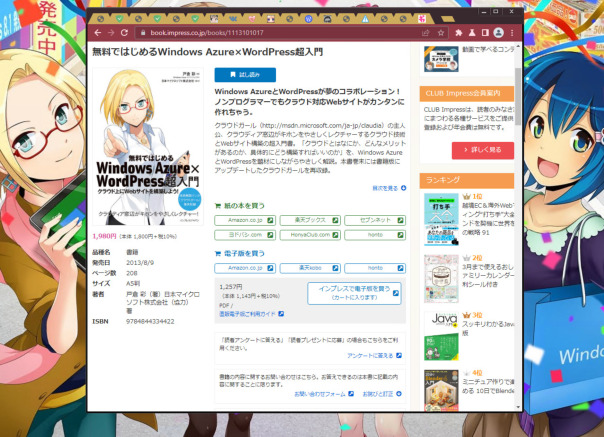
Task: Switch to the pink heart icon tab
Action: [252, 18]
